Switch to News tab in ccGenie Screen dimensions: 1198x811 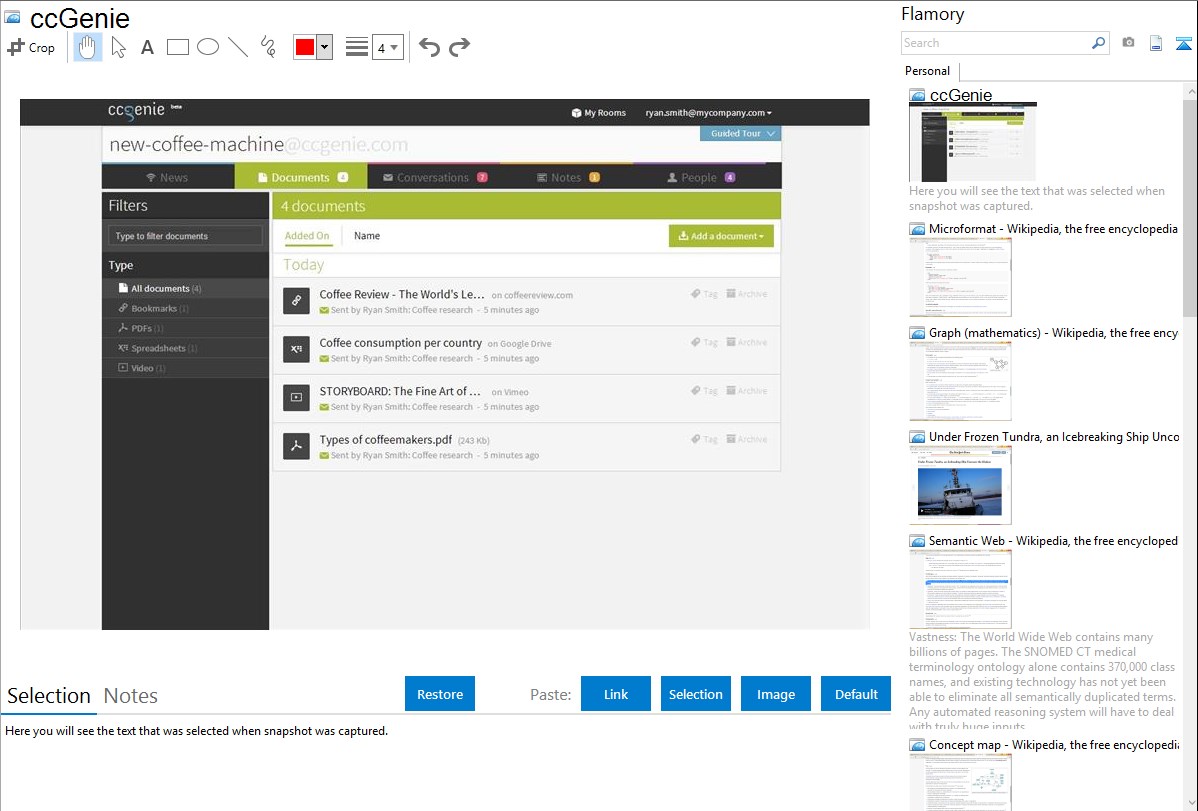coord(167,177)
